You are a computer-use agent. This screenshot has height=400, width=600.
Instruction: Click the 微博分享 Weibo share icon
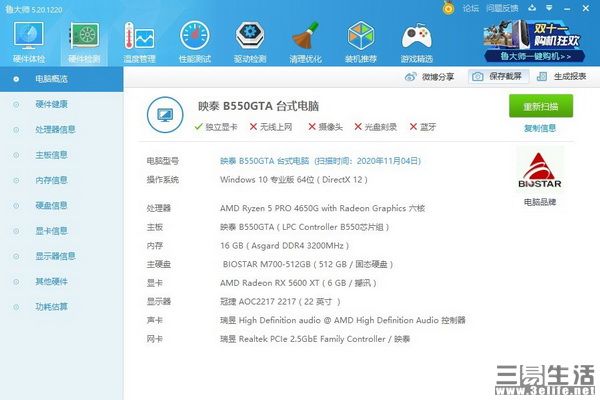pyautogui.click(x=411, y=77)
